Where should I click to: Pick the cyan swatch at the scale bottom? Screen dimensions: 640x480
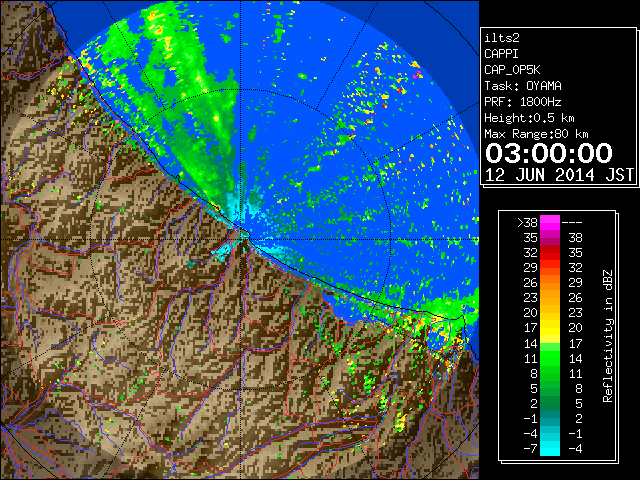tap(550, 448)
